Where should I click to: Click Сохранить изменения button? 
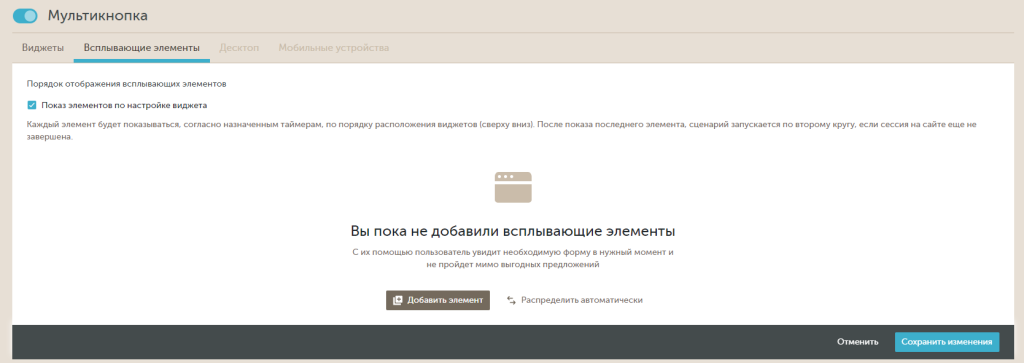coord(947,341)
